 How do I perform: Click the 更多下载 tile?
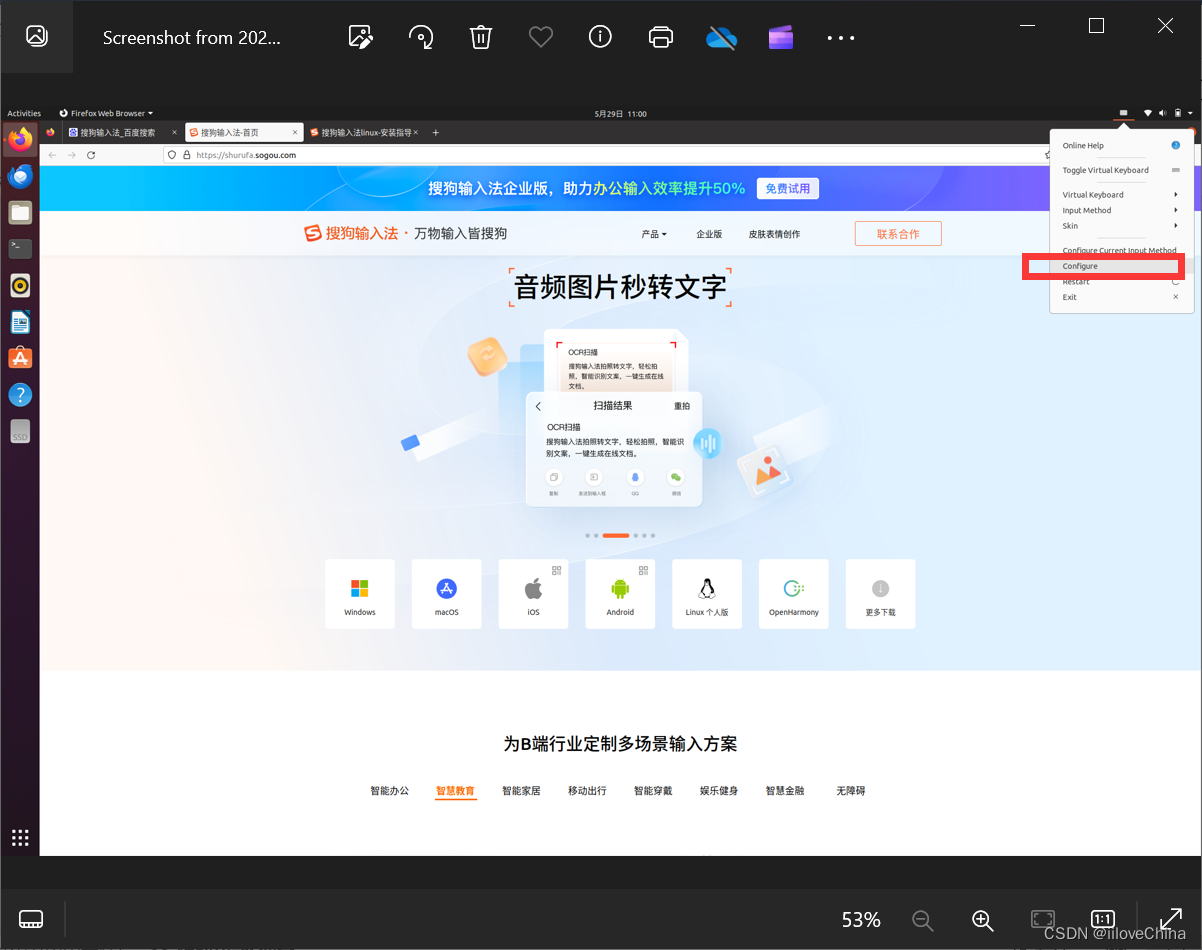880,594
